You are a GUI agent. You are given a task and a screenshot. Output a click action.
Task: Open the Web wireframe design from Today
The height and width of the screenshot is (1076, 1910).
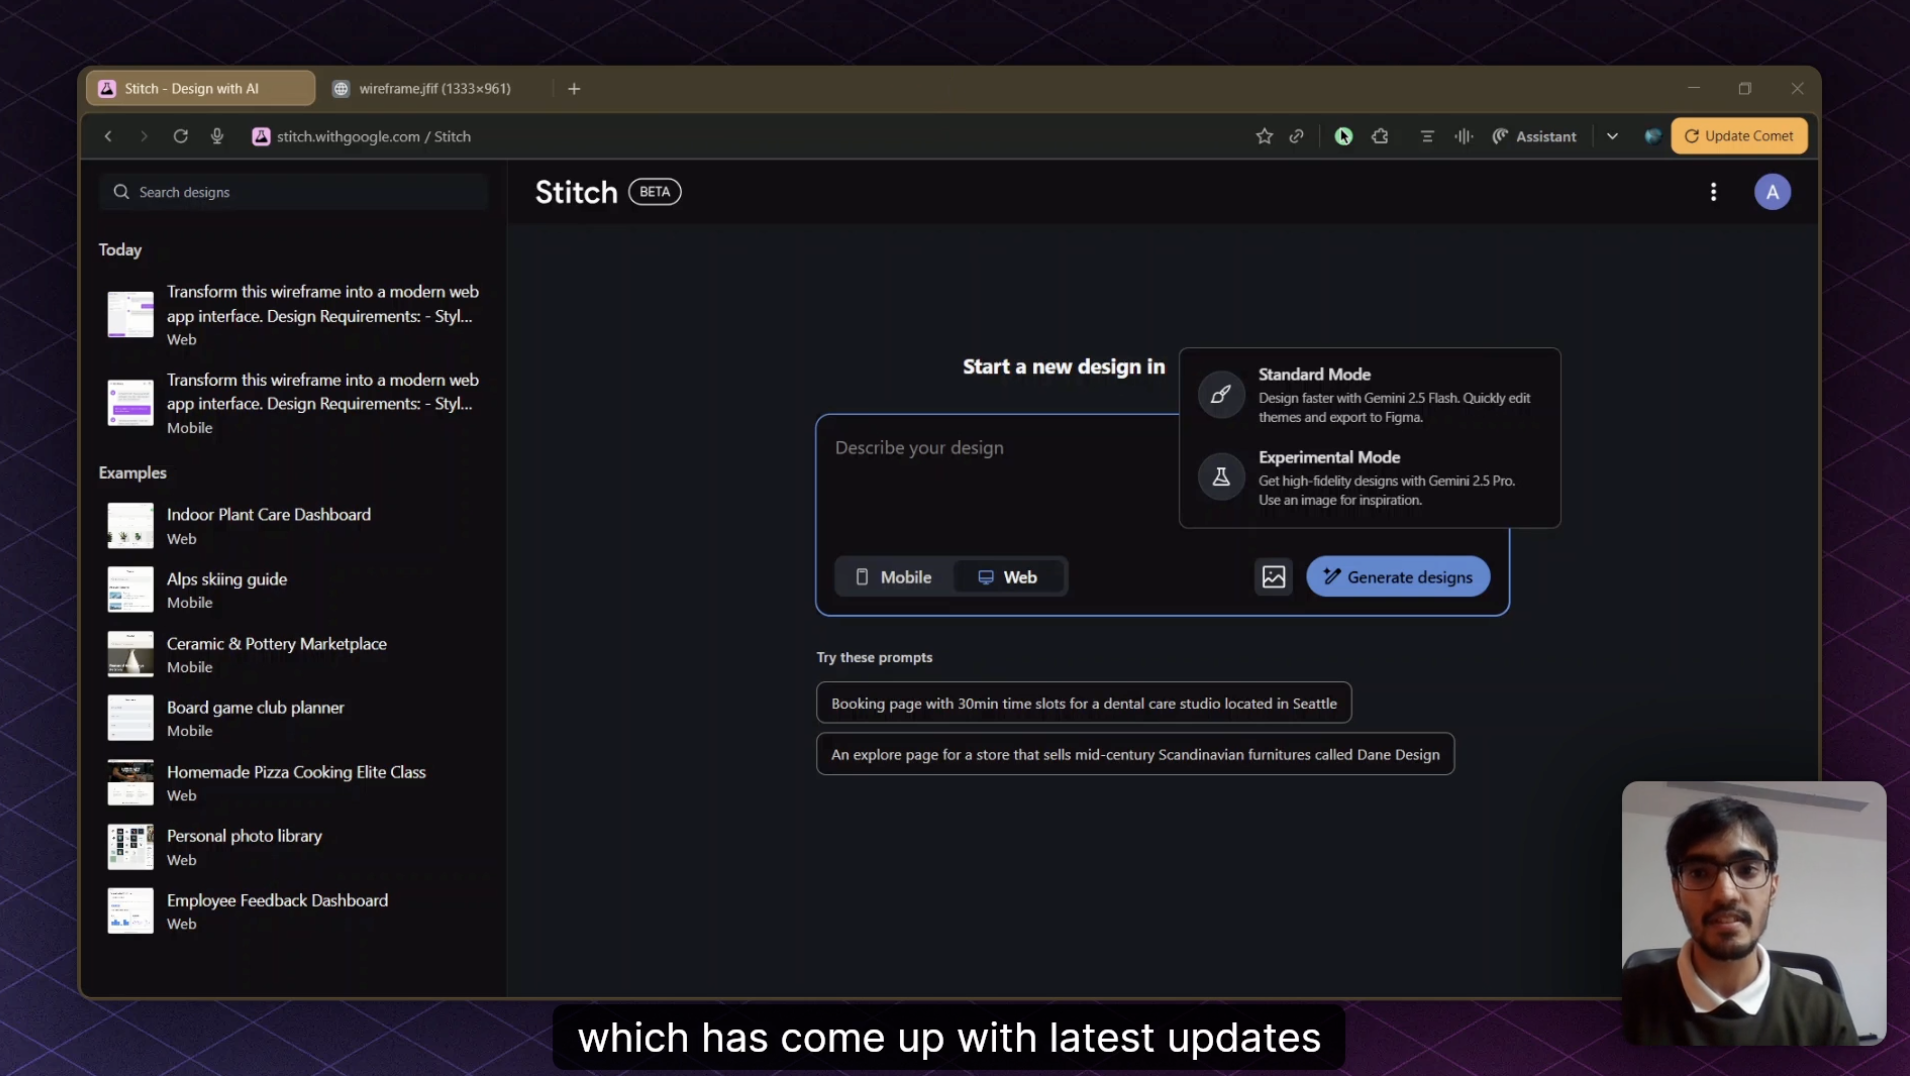click(x=293, y=315)
